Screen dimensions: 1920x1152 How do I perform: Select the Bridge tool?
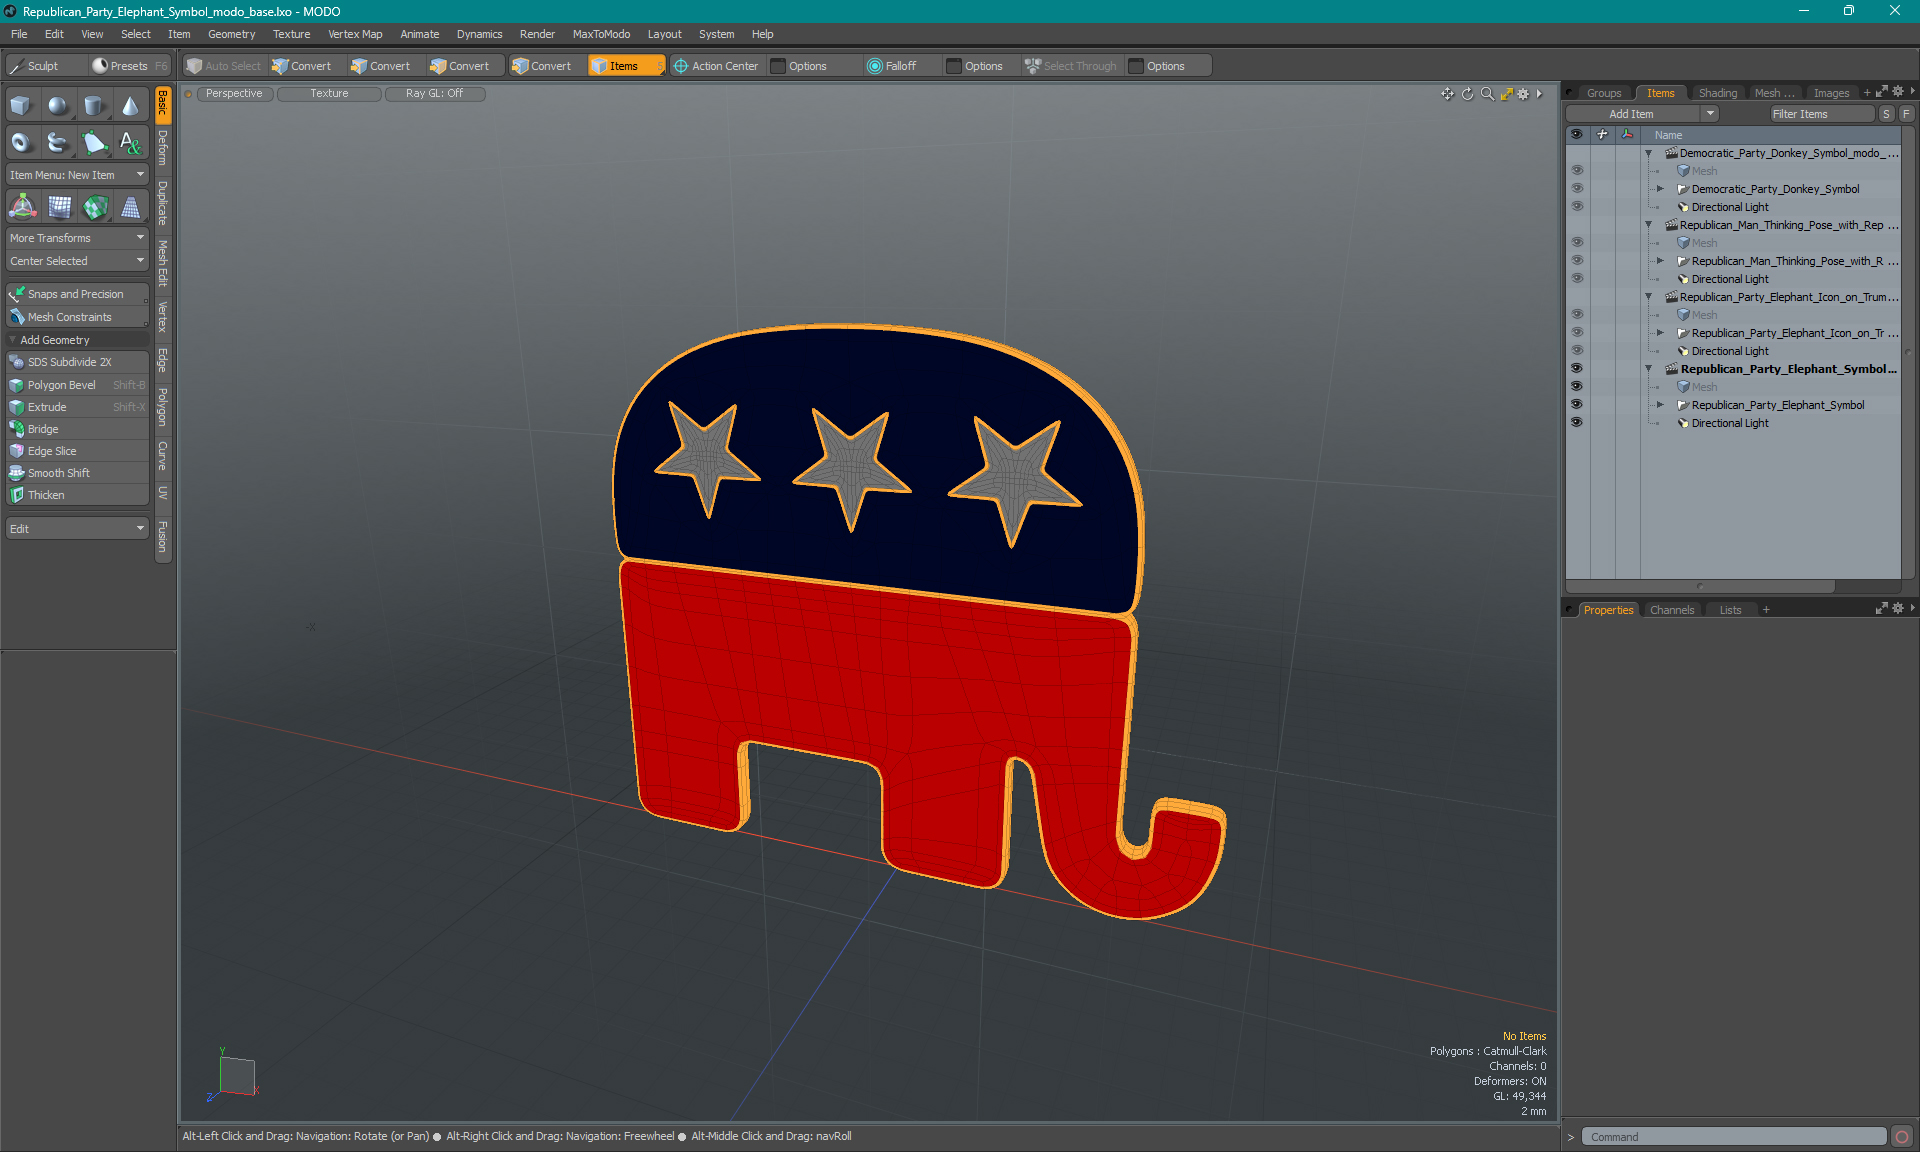click(x=77, y=429)
